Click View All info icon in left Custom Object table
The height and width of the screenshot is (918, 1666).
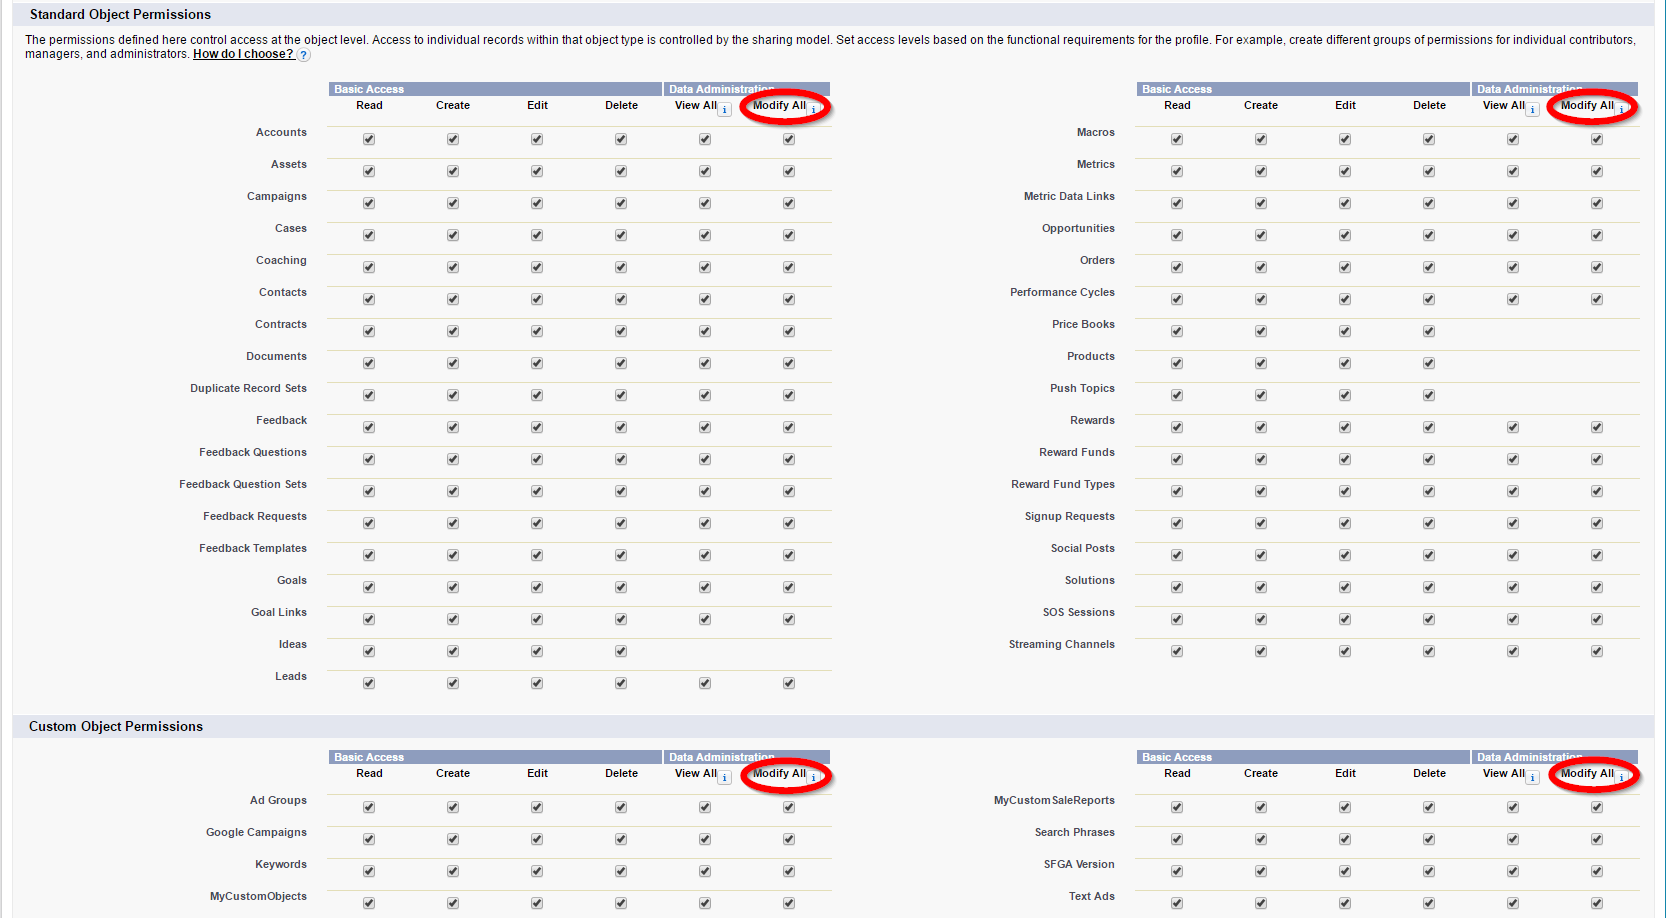(725, 777)
